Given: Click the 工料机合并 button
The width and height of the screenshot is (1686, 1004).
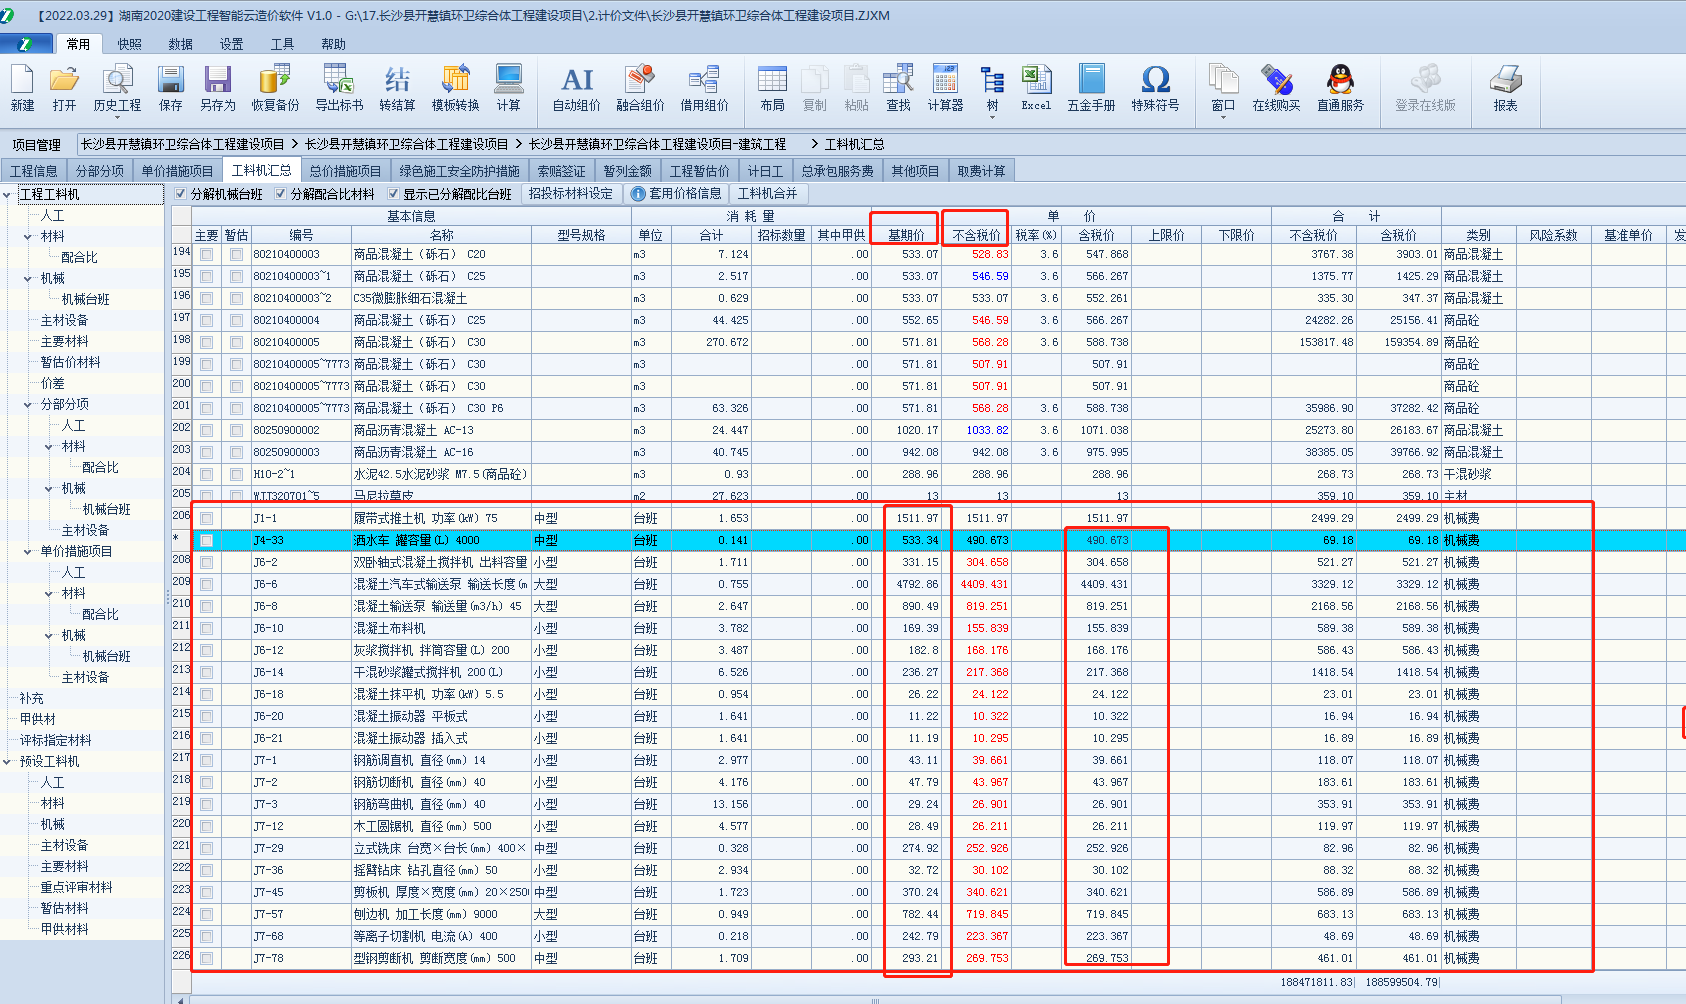Looking at the screenshot, I should (x=768, y=194).
